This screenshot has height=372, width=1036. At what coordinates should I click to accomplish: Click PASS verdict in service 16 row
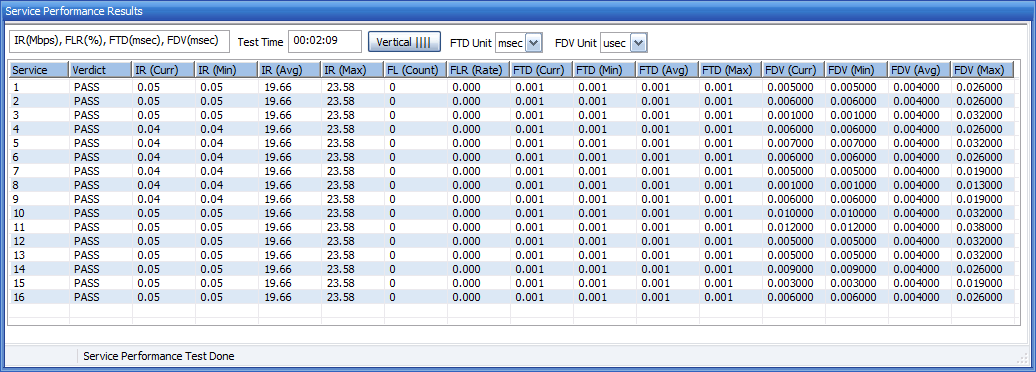(x=87, y=297)
